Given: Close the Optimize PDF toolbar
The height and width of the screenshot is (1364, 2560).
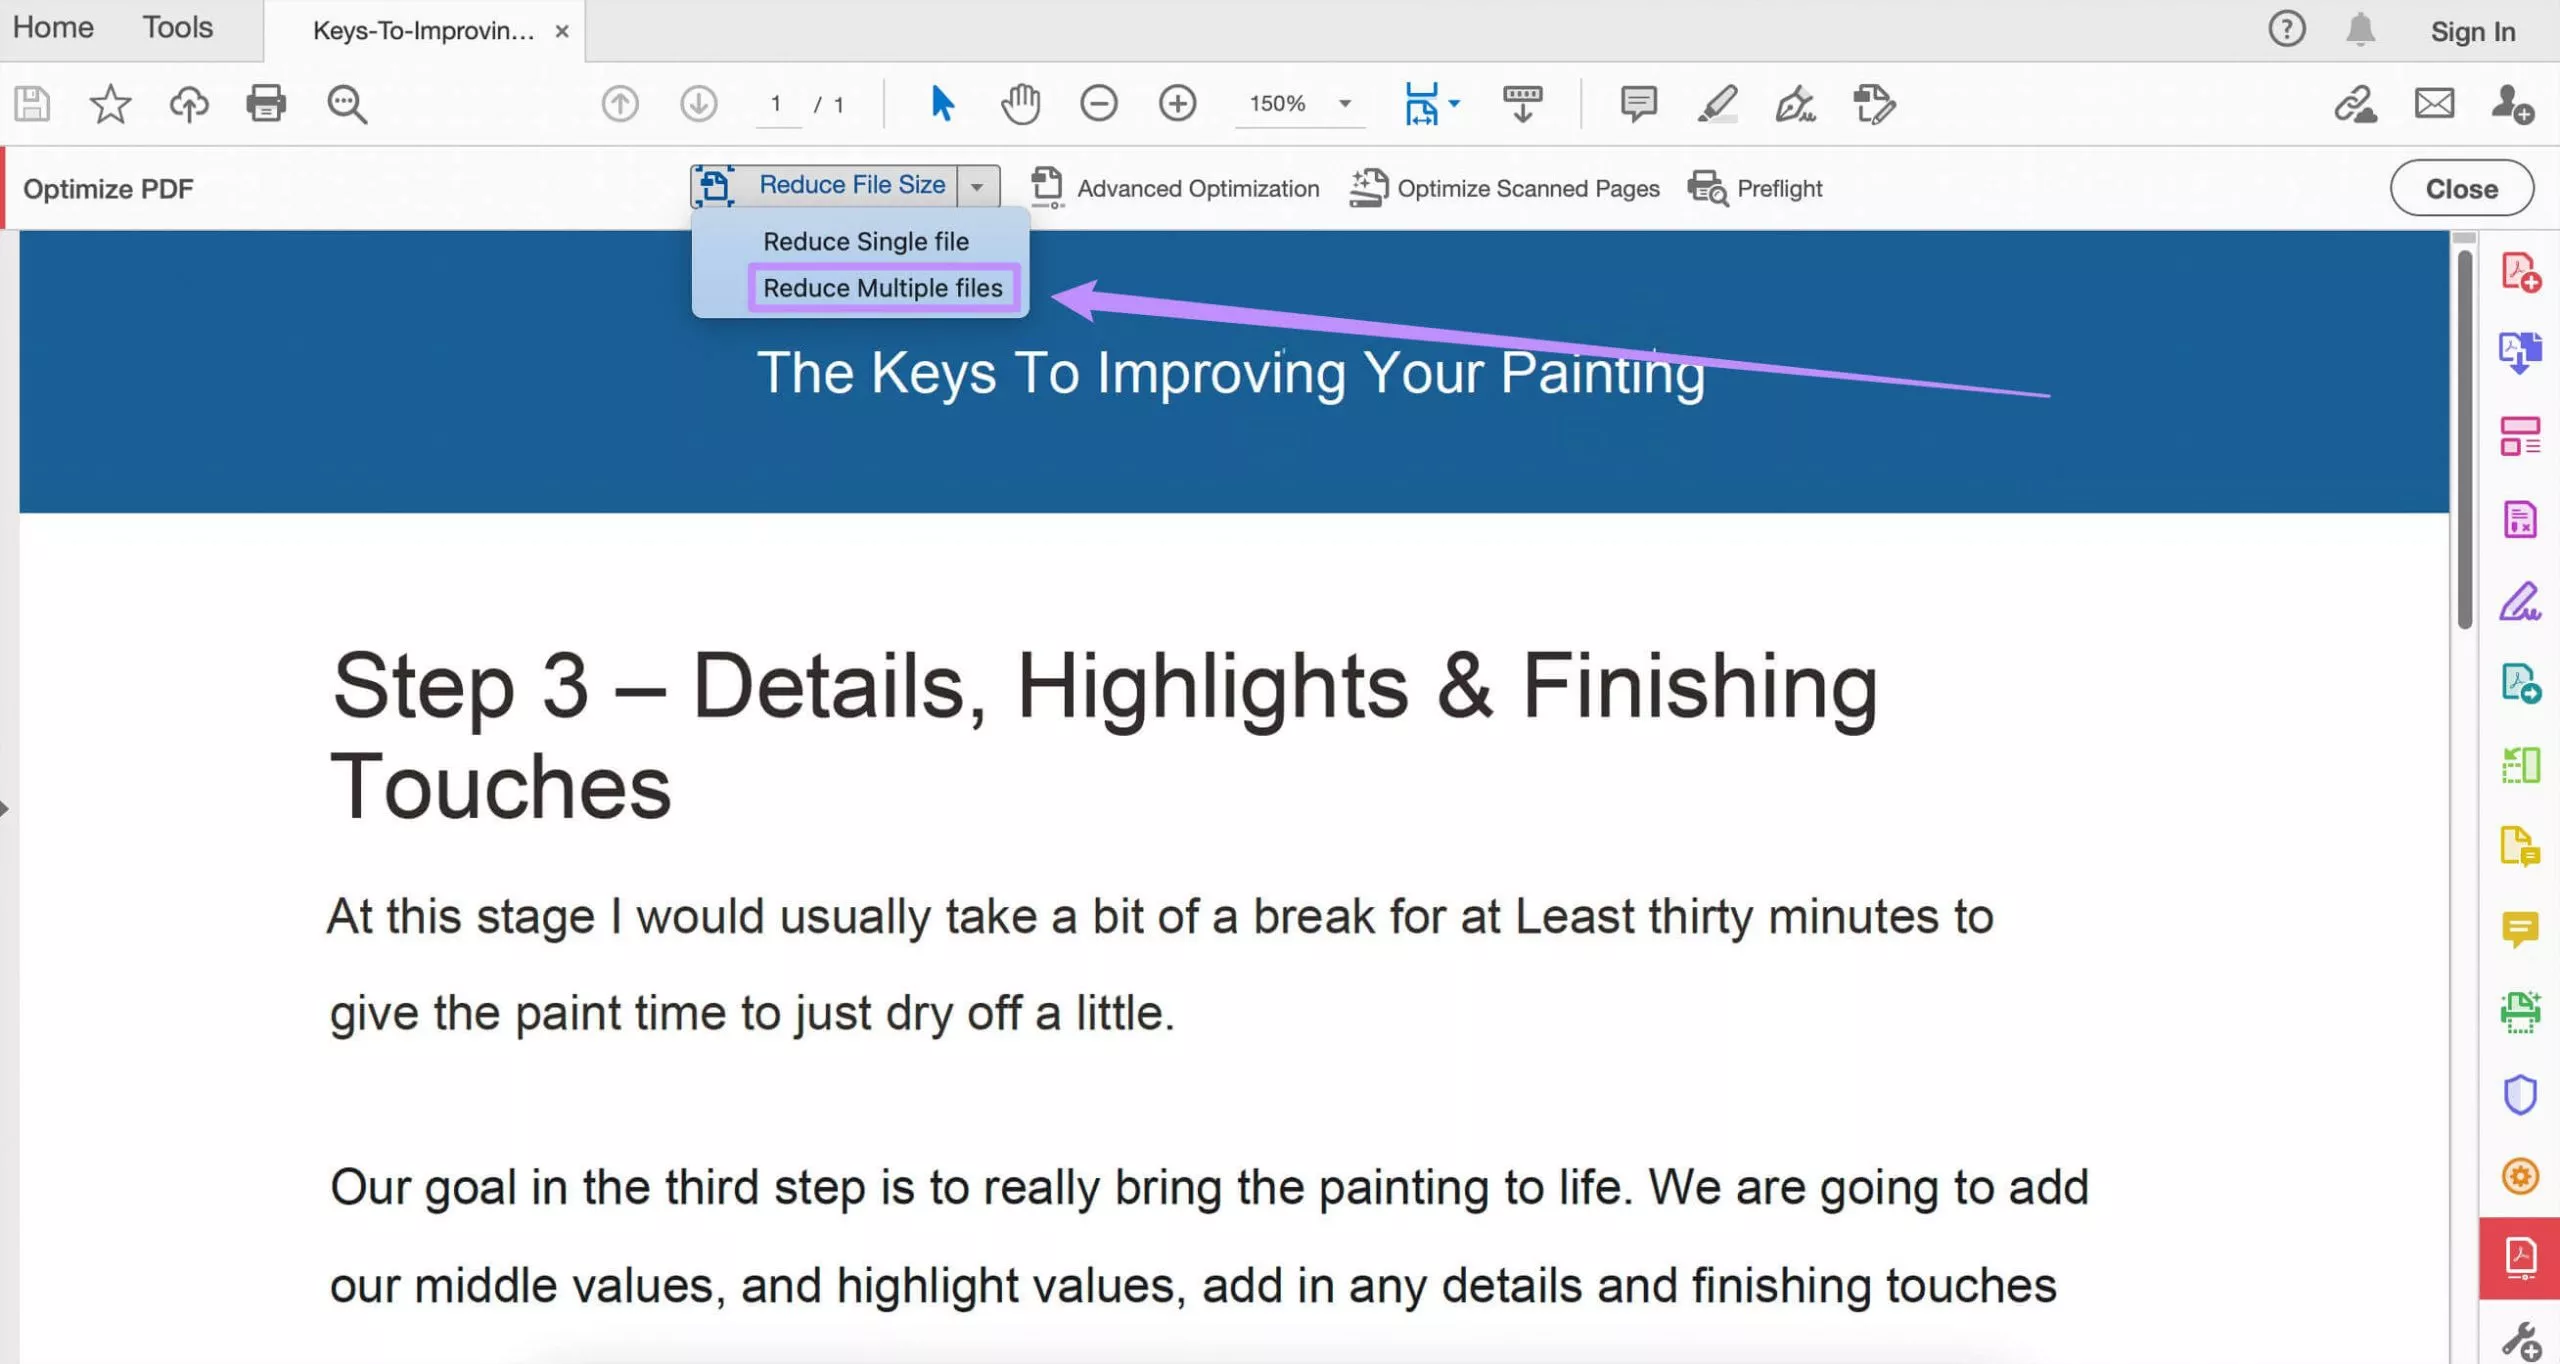Looking at the screenshot, I should (2461, 188).
